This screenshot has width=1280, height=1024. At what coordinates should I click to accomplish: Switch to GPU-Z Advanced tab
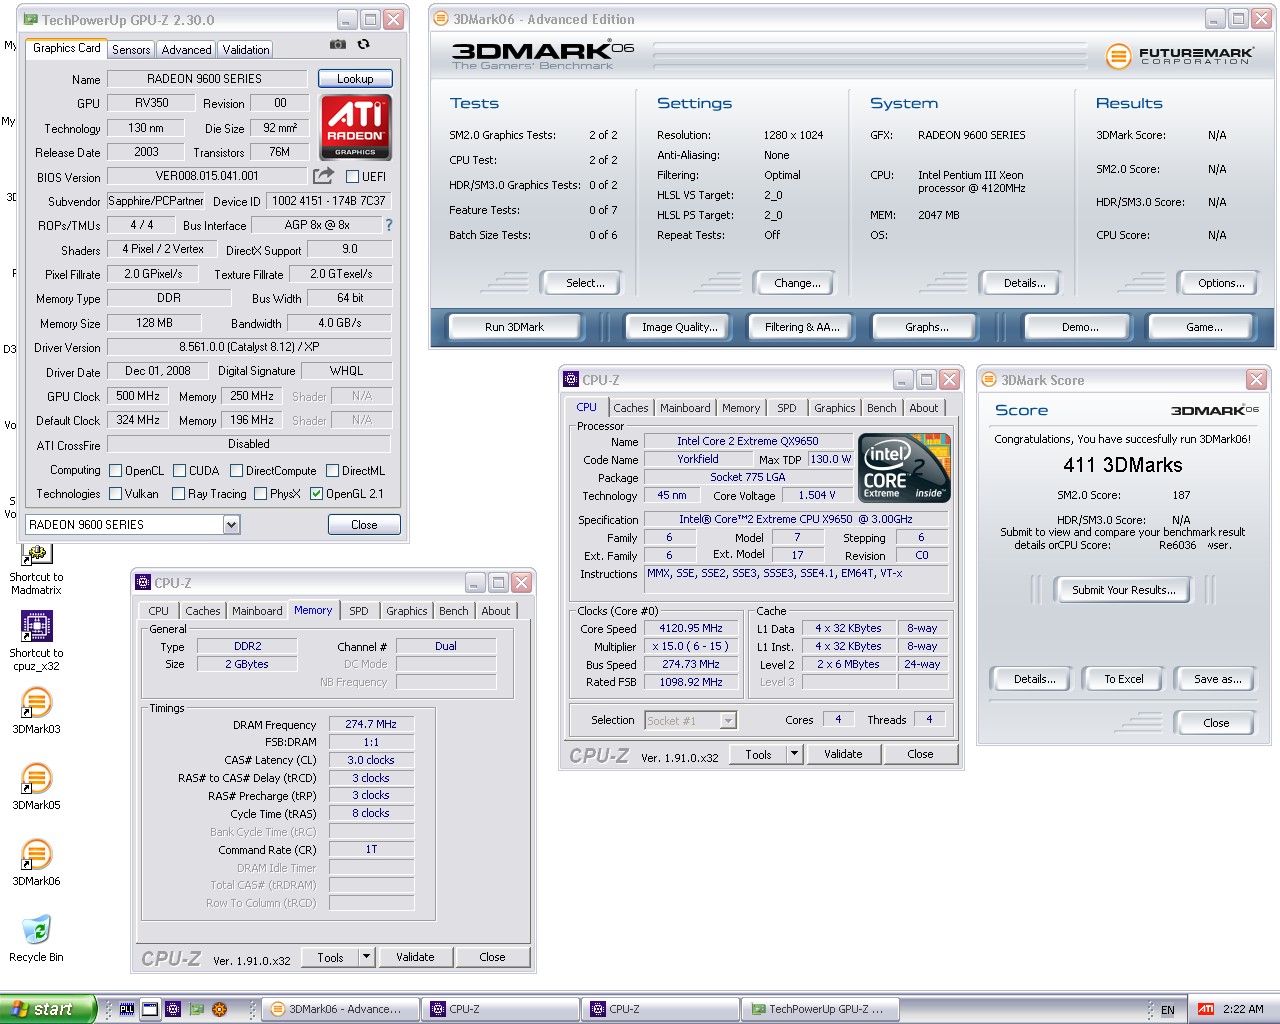coord(187,49)
